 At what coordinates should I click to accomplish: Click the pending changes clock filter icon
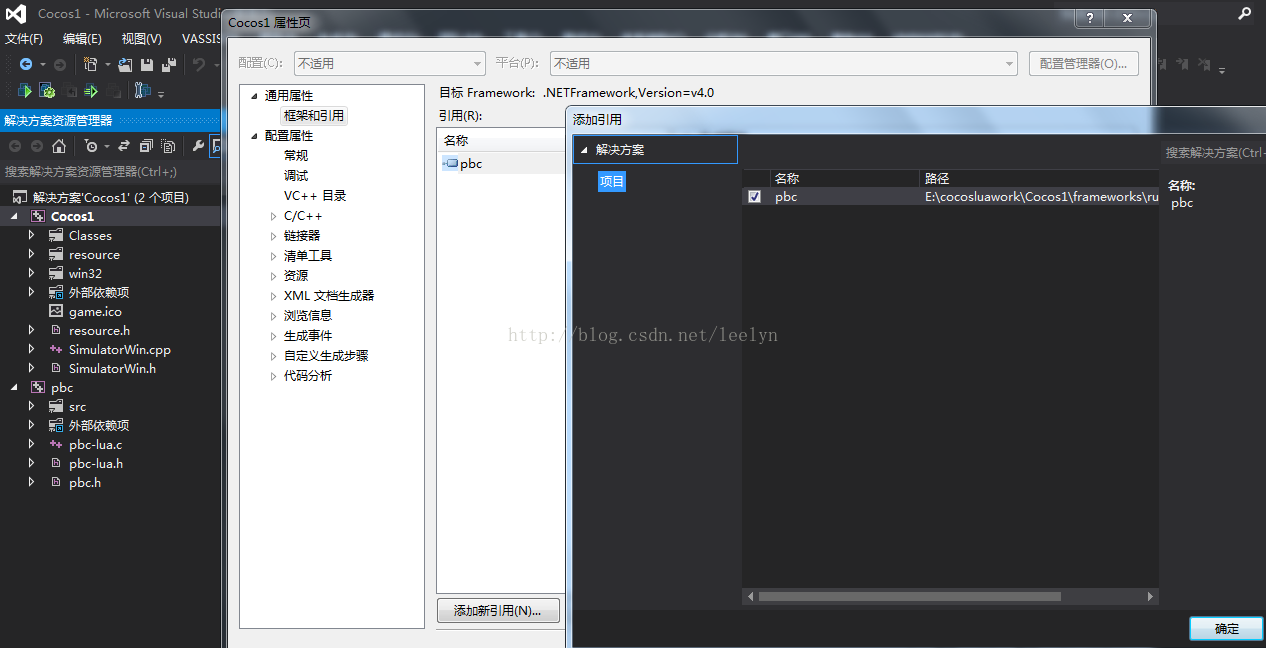(x=91, y=146)
